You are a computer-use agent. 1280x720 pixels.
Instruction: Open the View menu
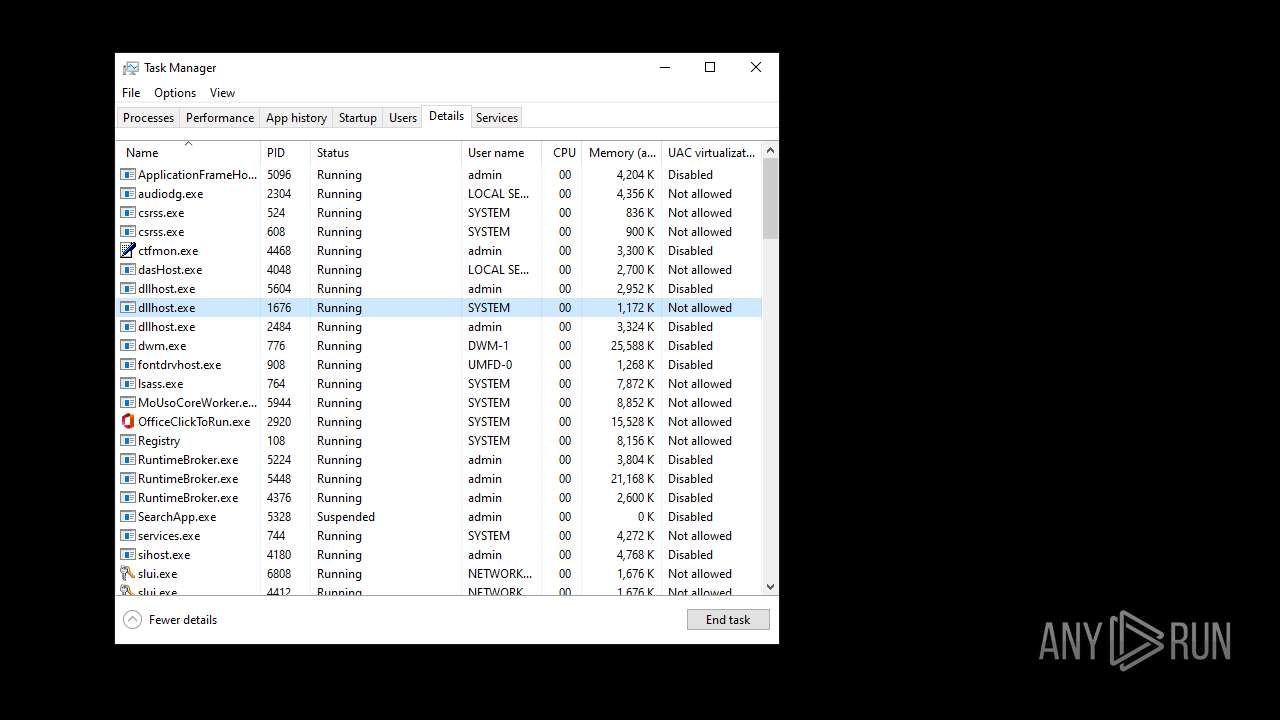(x=222, y=93)
